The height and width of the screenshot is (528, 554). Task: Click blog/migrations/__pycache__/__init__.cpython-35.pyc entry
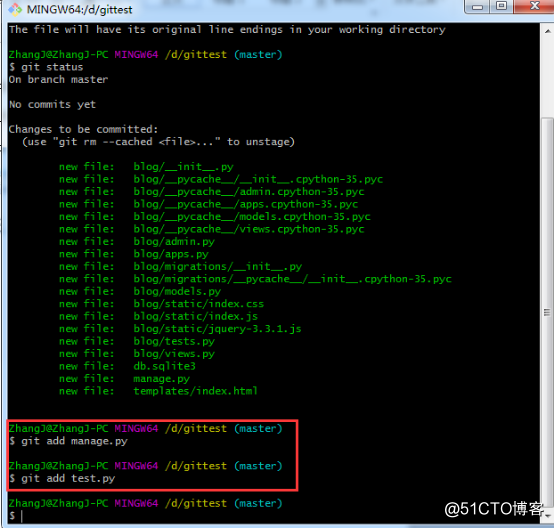[255, 279]
